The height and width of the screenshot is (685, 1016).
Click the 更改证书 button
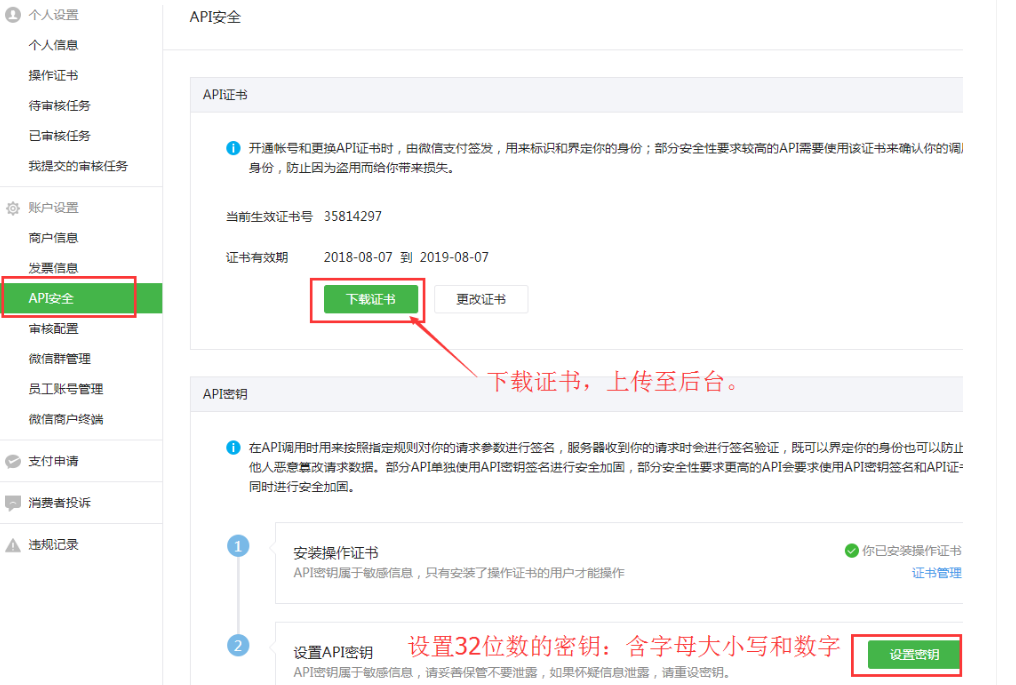(x=480, y=299)
